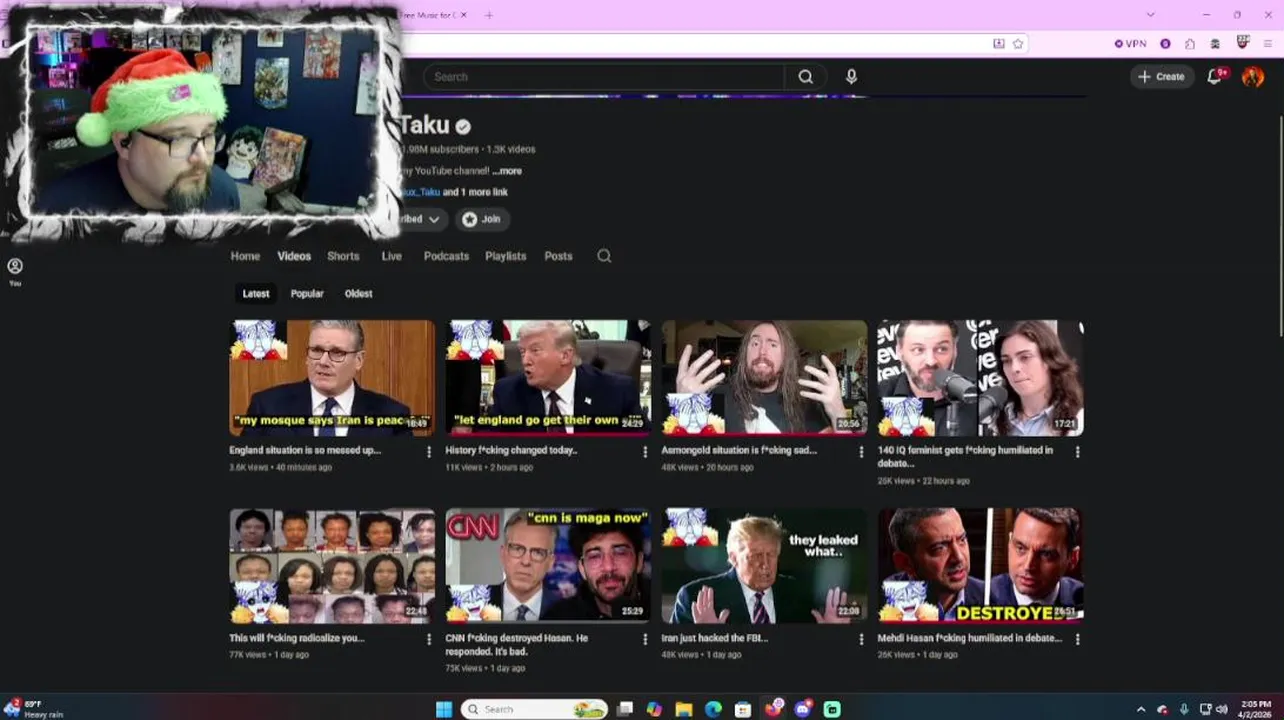Open the 'and 1 more link' text
This screenshot has height=720, width=1284.
click(x=475, y=192)
